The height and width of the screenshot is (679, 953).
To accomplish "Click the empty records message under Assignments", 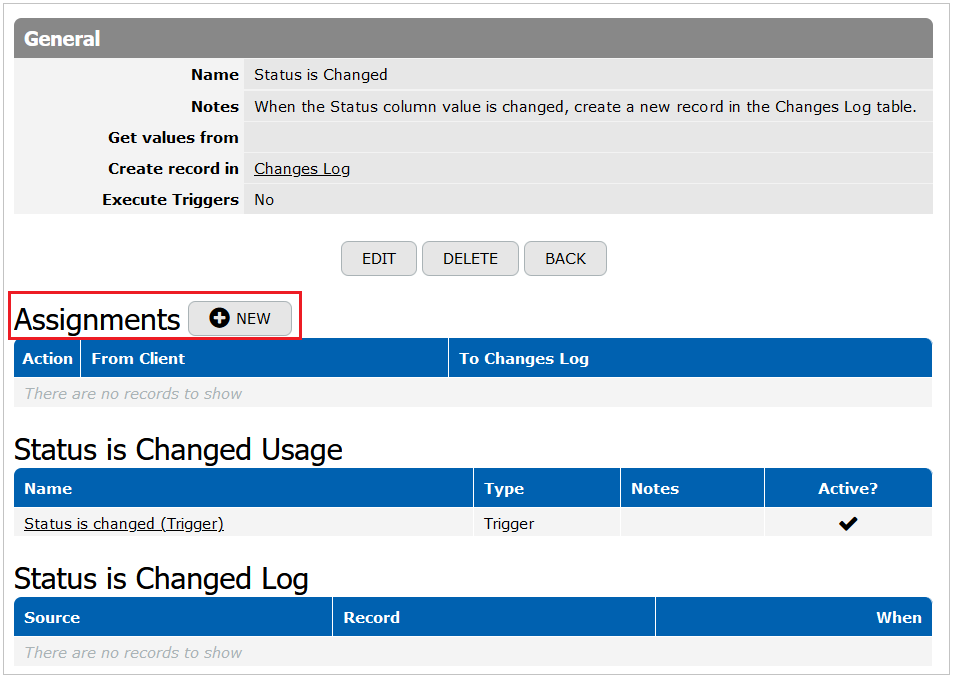I will (x=133, y=394).
